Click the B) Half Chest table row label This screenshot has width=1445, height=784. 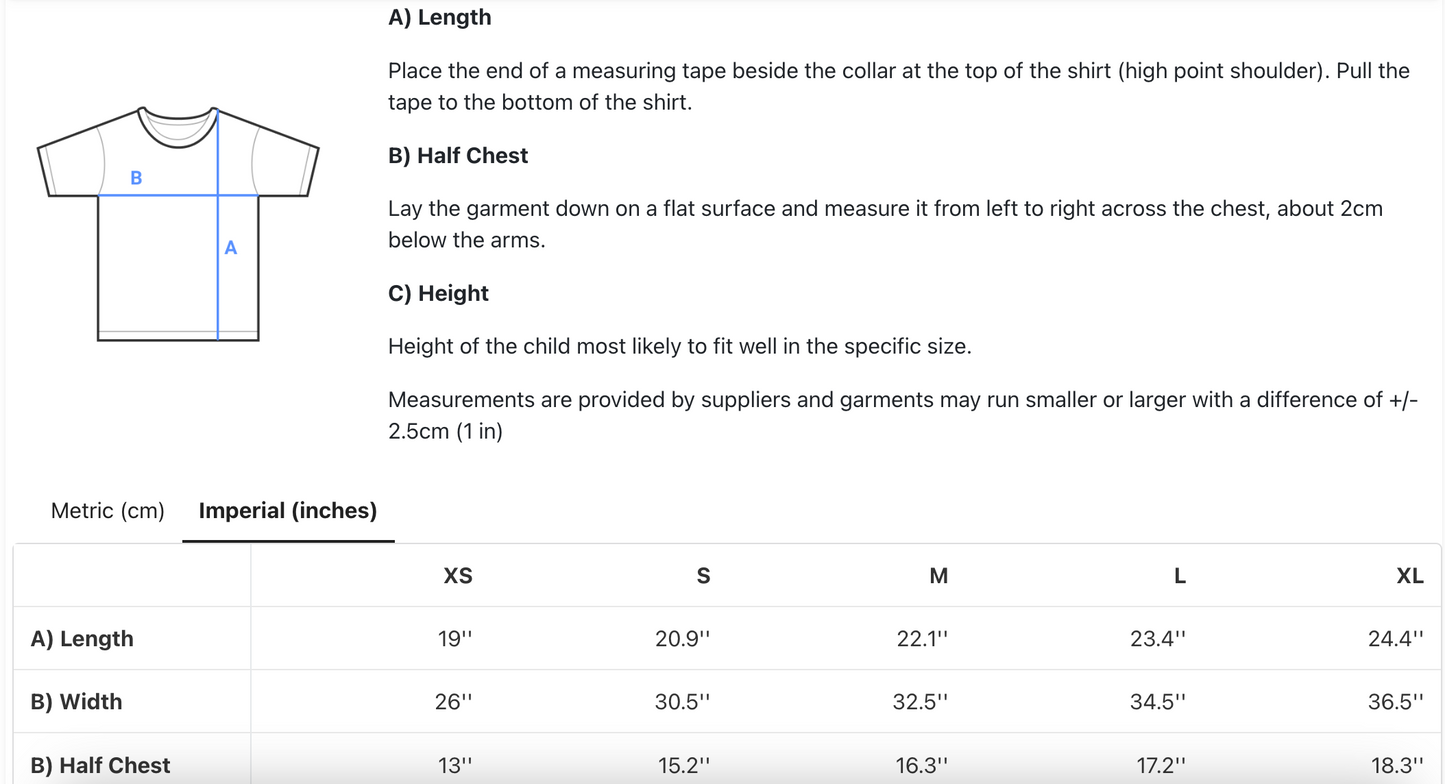click(x=100, y=765)
